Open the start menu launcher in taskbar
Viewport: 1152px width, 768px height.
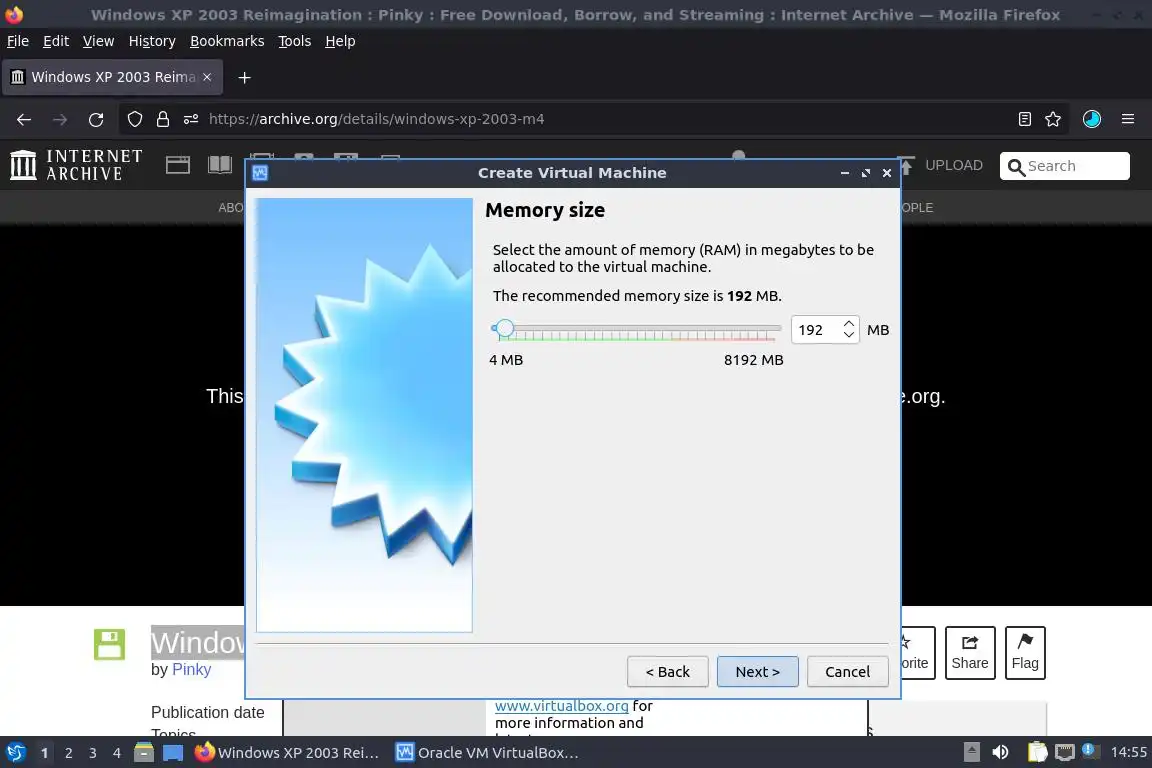(15, 753)
